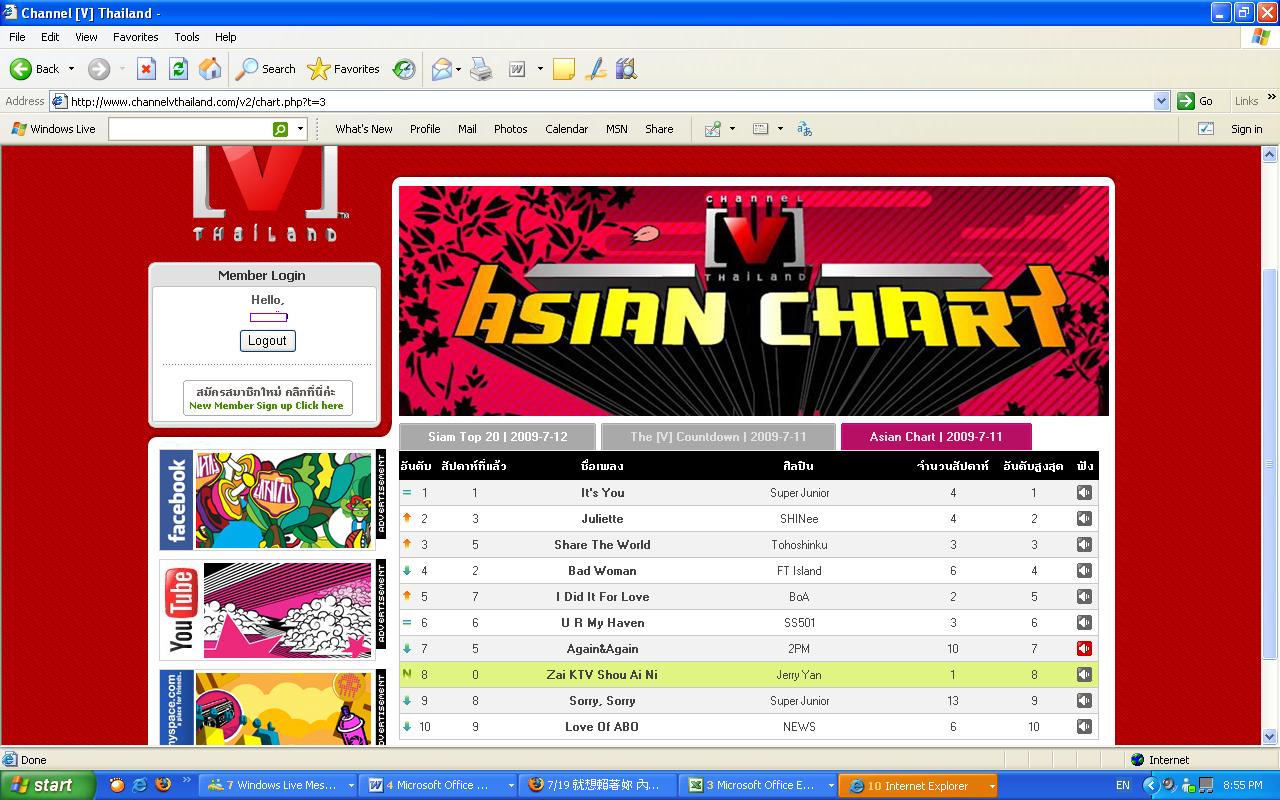Image resolution: width=1280 pixels, height=800 pixels.
Task: Open the History icon in toolbar
Action: point(404,69)
